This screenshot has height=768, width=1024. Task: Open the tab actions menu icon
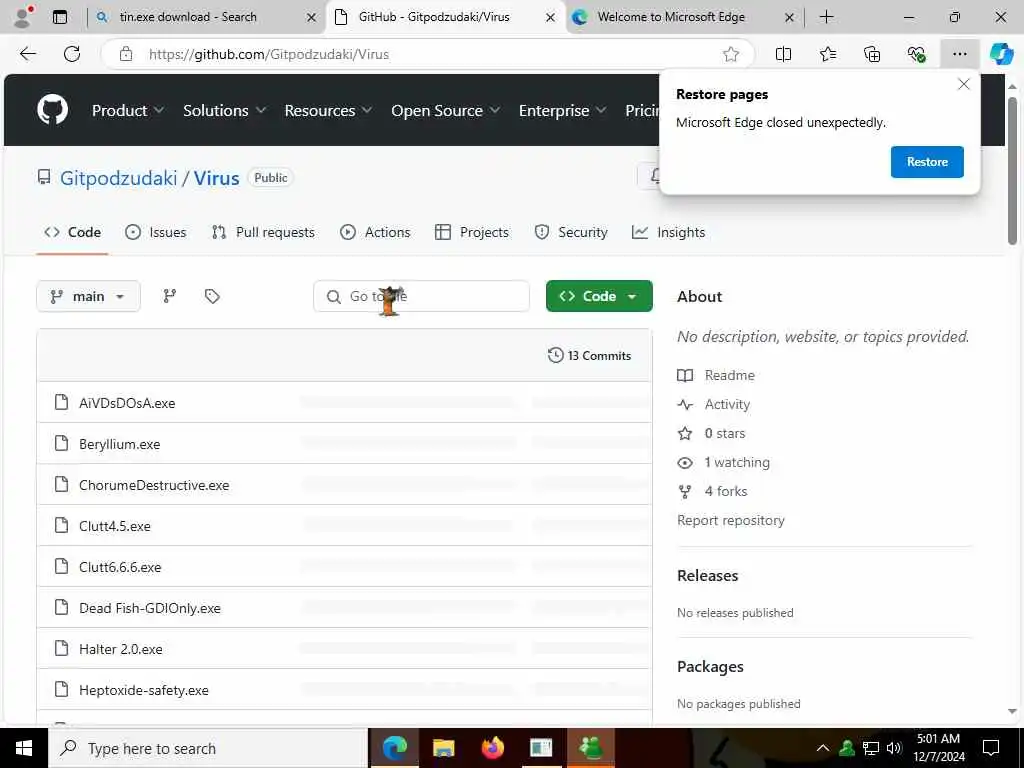click(60, 17)
